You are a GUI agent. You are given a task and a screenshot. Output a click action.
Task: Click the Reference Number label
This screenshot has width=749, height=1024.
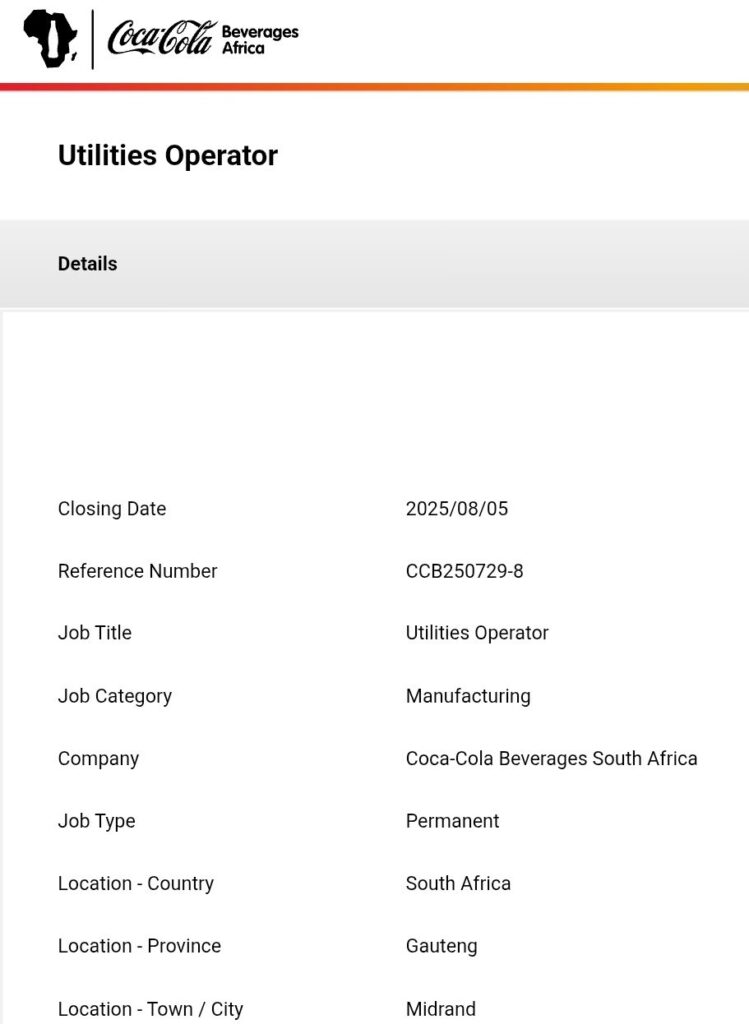pos(137,571)
